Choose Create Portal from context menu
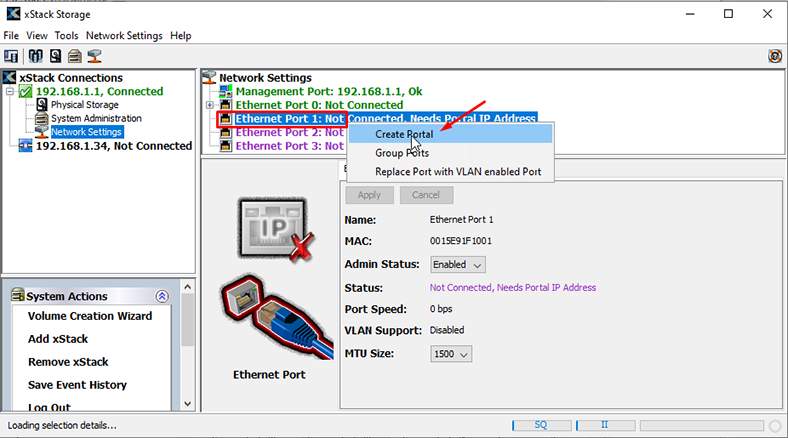Image resolution: width=788 pixels, height=438 pixels. pos(451,134)
